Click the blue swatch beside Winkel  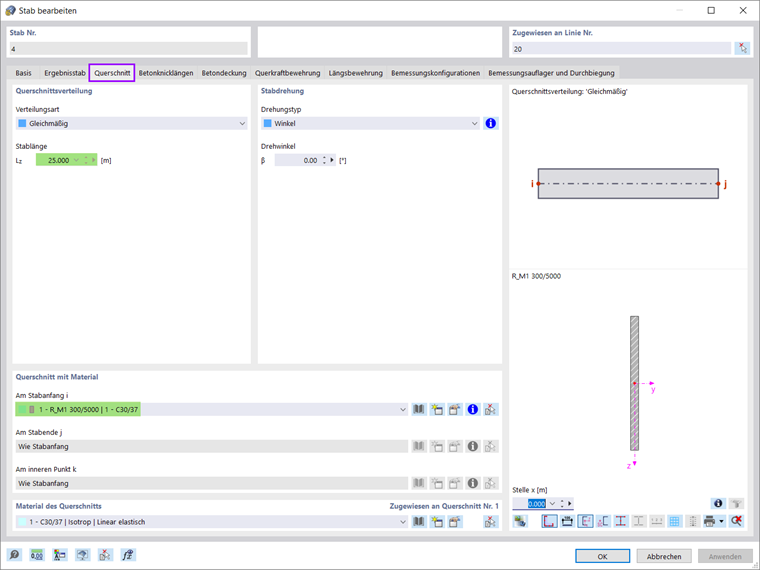tap(267, 124)
